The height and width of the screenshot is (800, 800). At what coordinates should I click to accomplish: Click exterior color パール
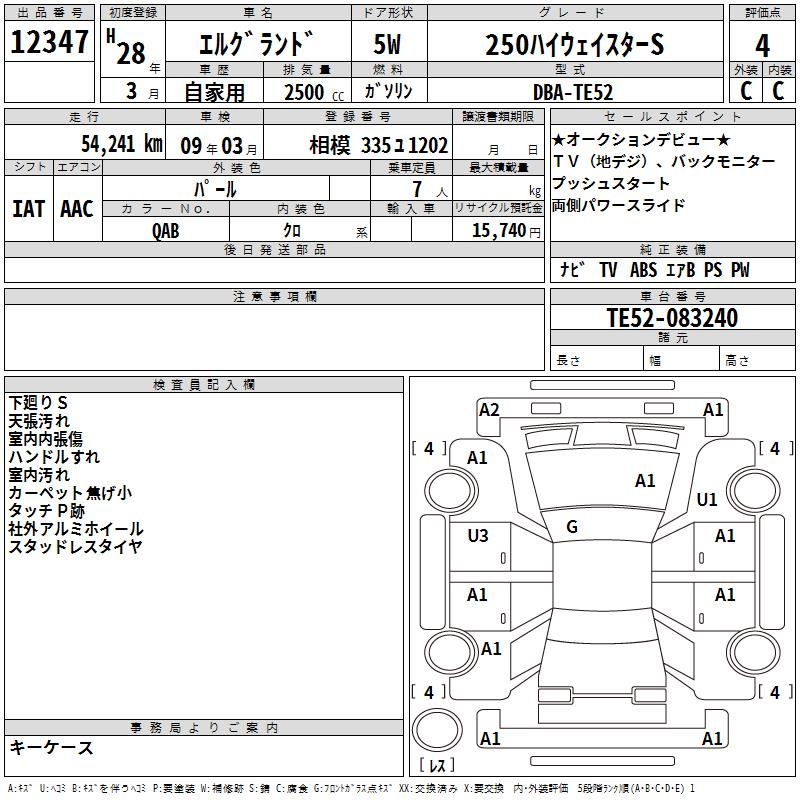point(215,189)
